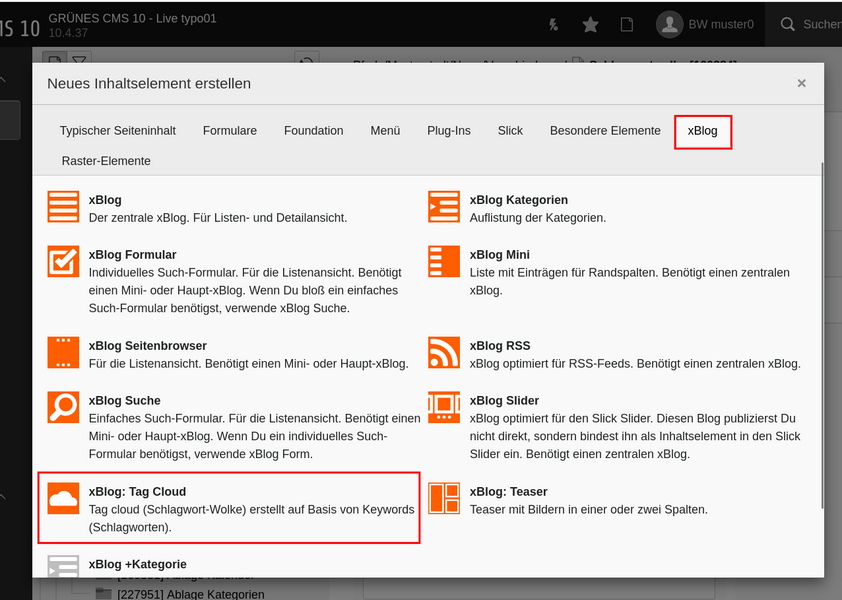Choose the xBlog: Tag Cloud title

click(137, 492)
